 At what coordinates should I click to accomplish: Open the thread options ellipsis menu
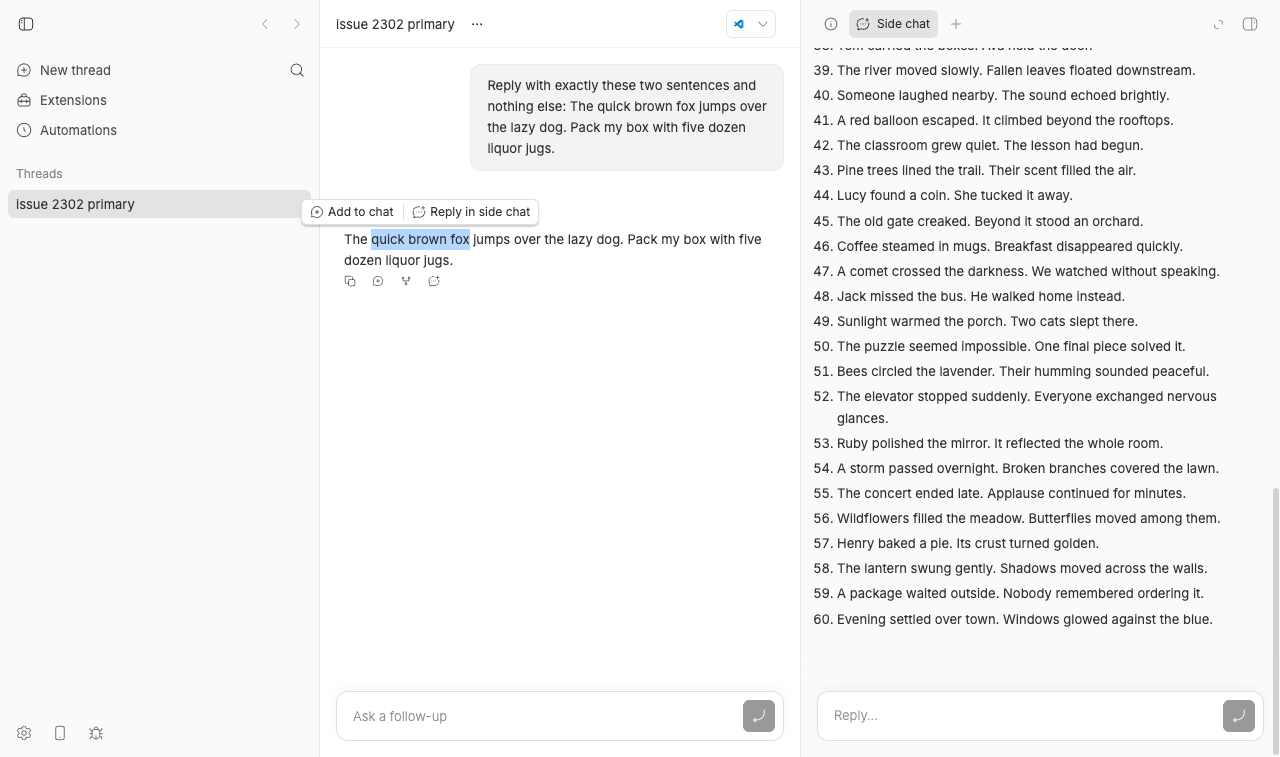click(477, 24)
